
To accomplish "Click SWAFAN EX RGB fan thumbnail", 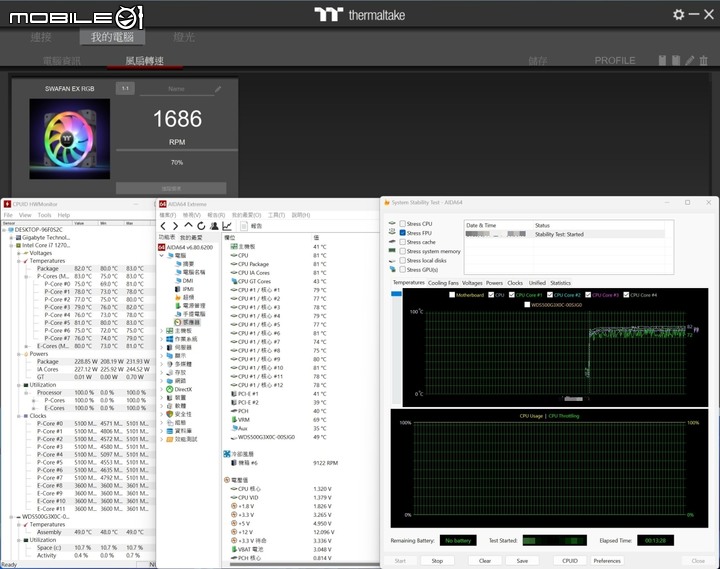I will click(x=70, y=139).
